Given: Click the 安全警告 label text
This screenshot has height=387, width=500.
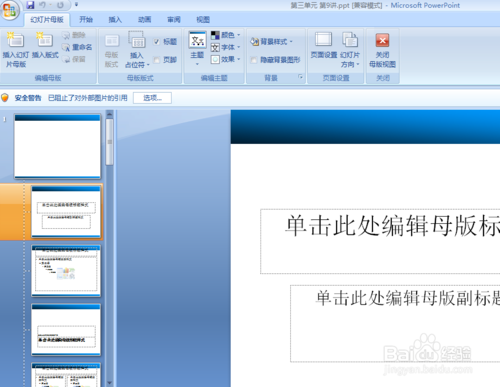Looking at the screenshot, I should point(28,98).
